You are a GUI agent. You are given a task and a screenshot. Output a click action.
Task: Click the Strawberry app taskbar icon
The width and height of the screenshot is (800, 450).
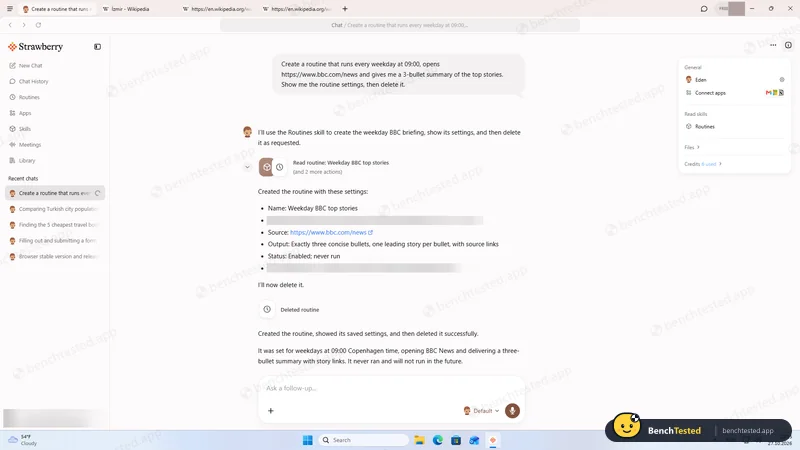point(493,440)
